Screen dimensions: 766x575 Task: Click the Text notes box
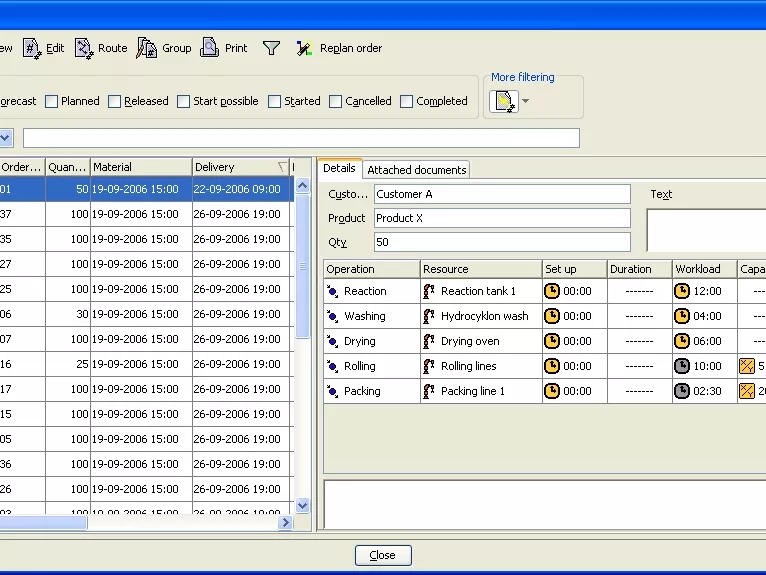point(706,230)
